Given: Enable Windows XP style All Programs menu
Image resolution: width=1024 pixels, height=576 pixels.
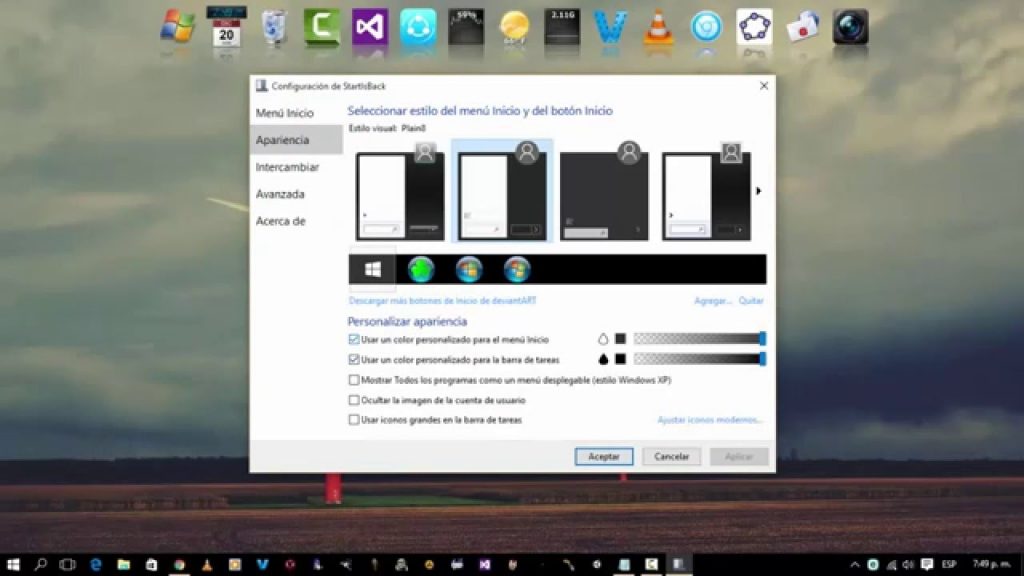Looking at the screenshot, I should click(354, 379).
